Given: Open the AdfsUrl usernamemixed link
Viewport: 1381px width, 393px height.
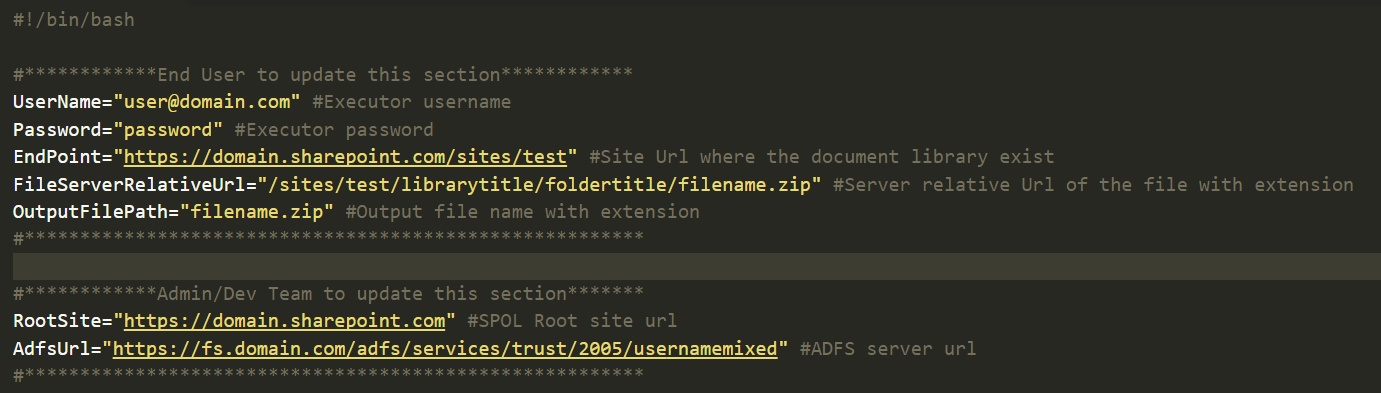Looking at the screenshot, I should pyautogui.click(x=445, y=349).
